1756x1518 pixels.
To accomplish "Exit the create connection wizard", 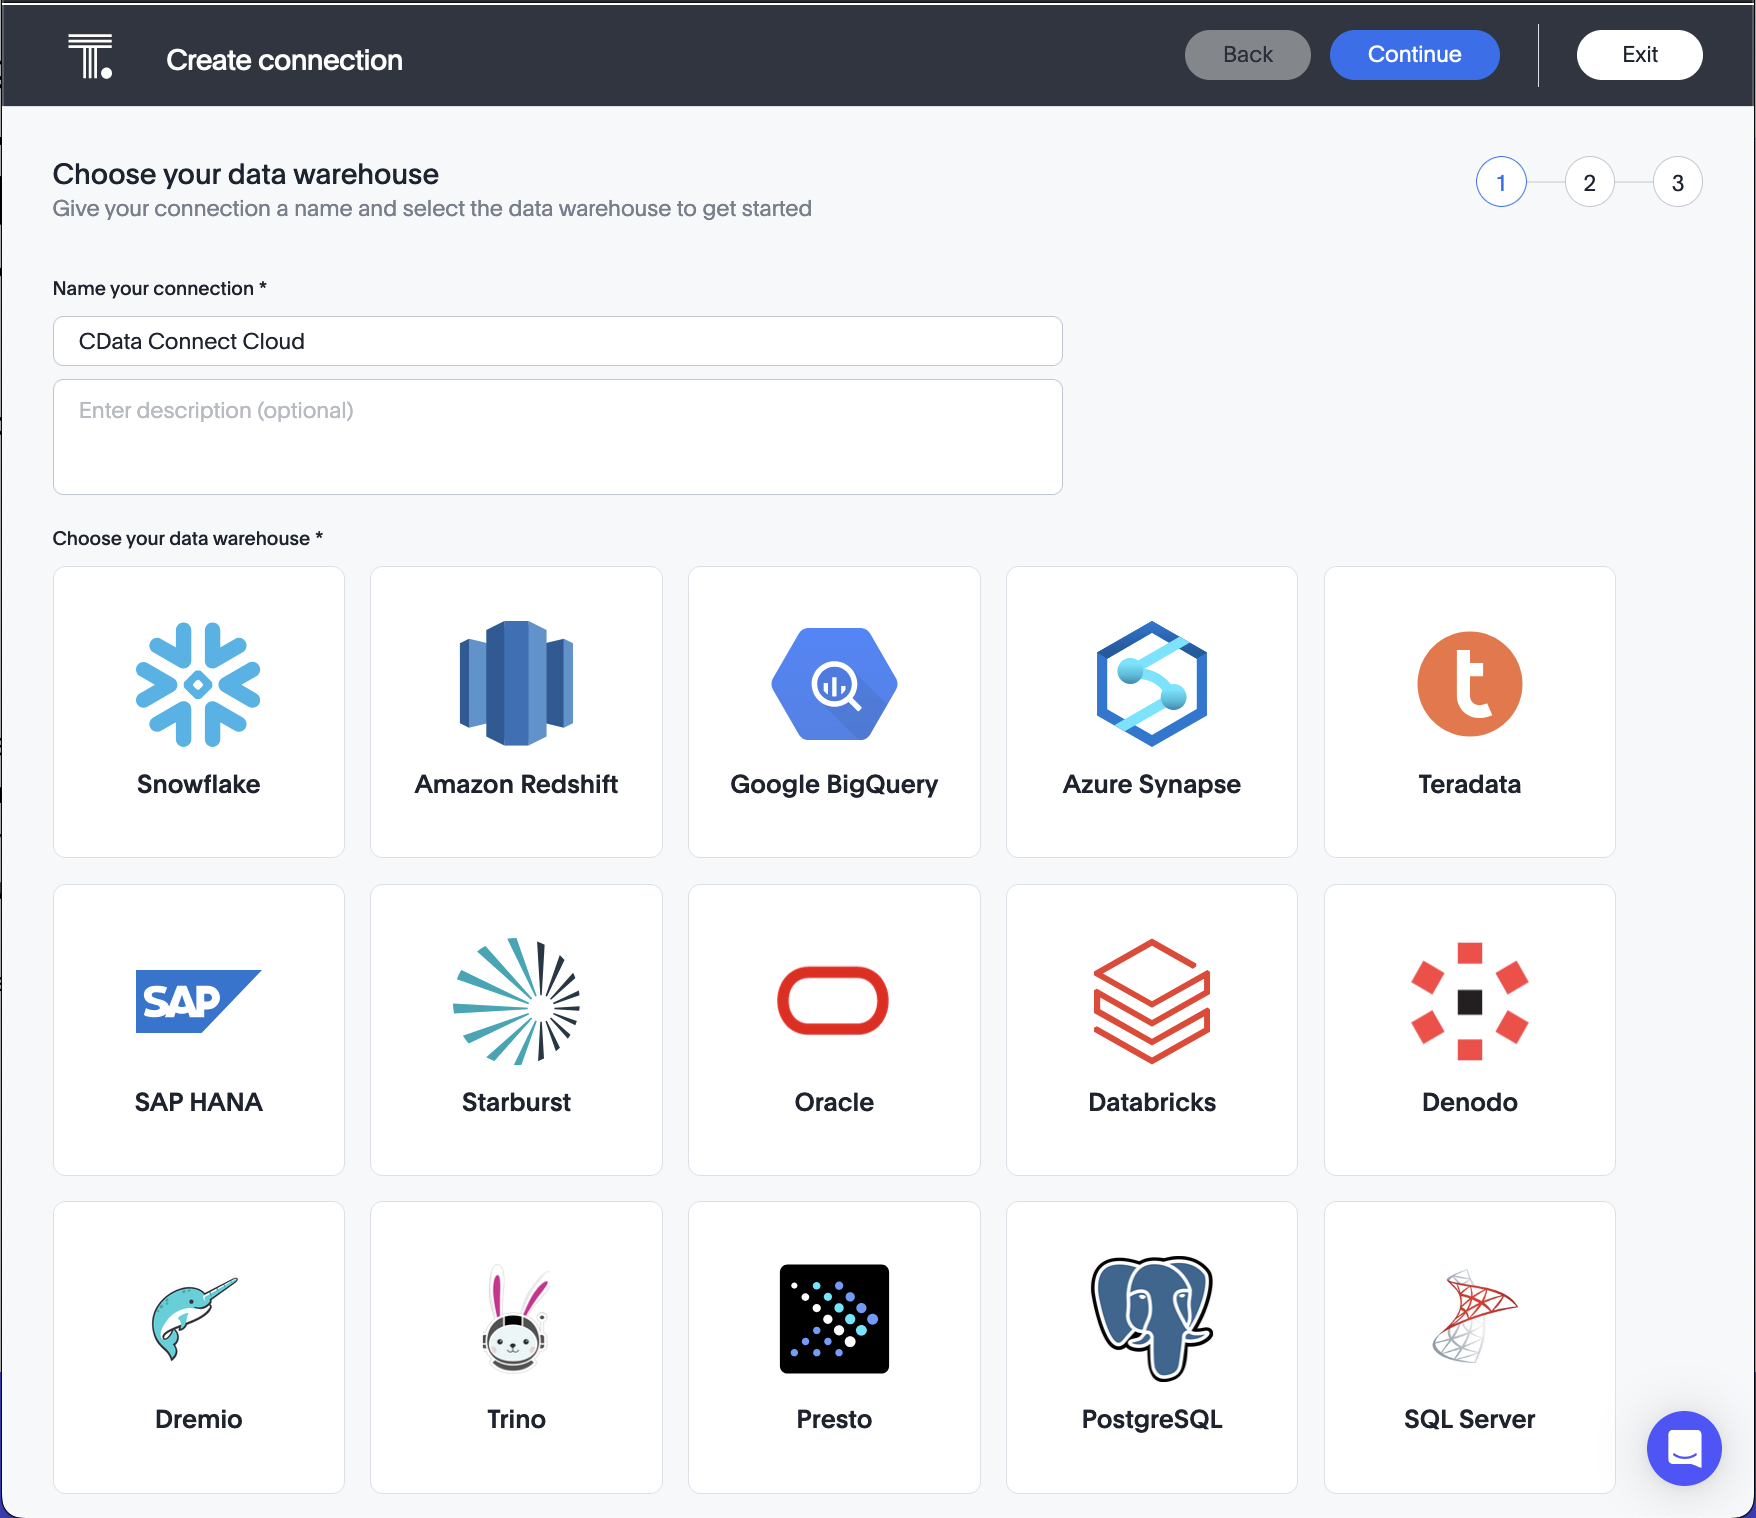I will tap(1639, 55).
